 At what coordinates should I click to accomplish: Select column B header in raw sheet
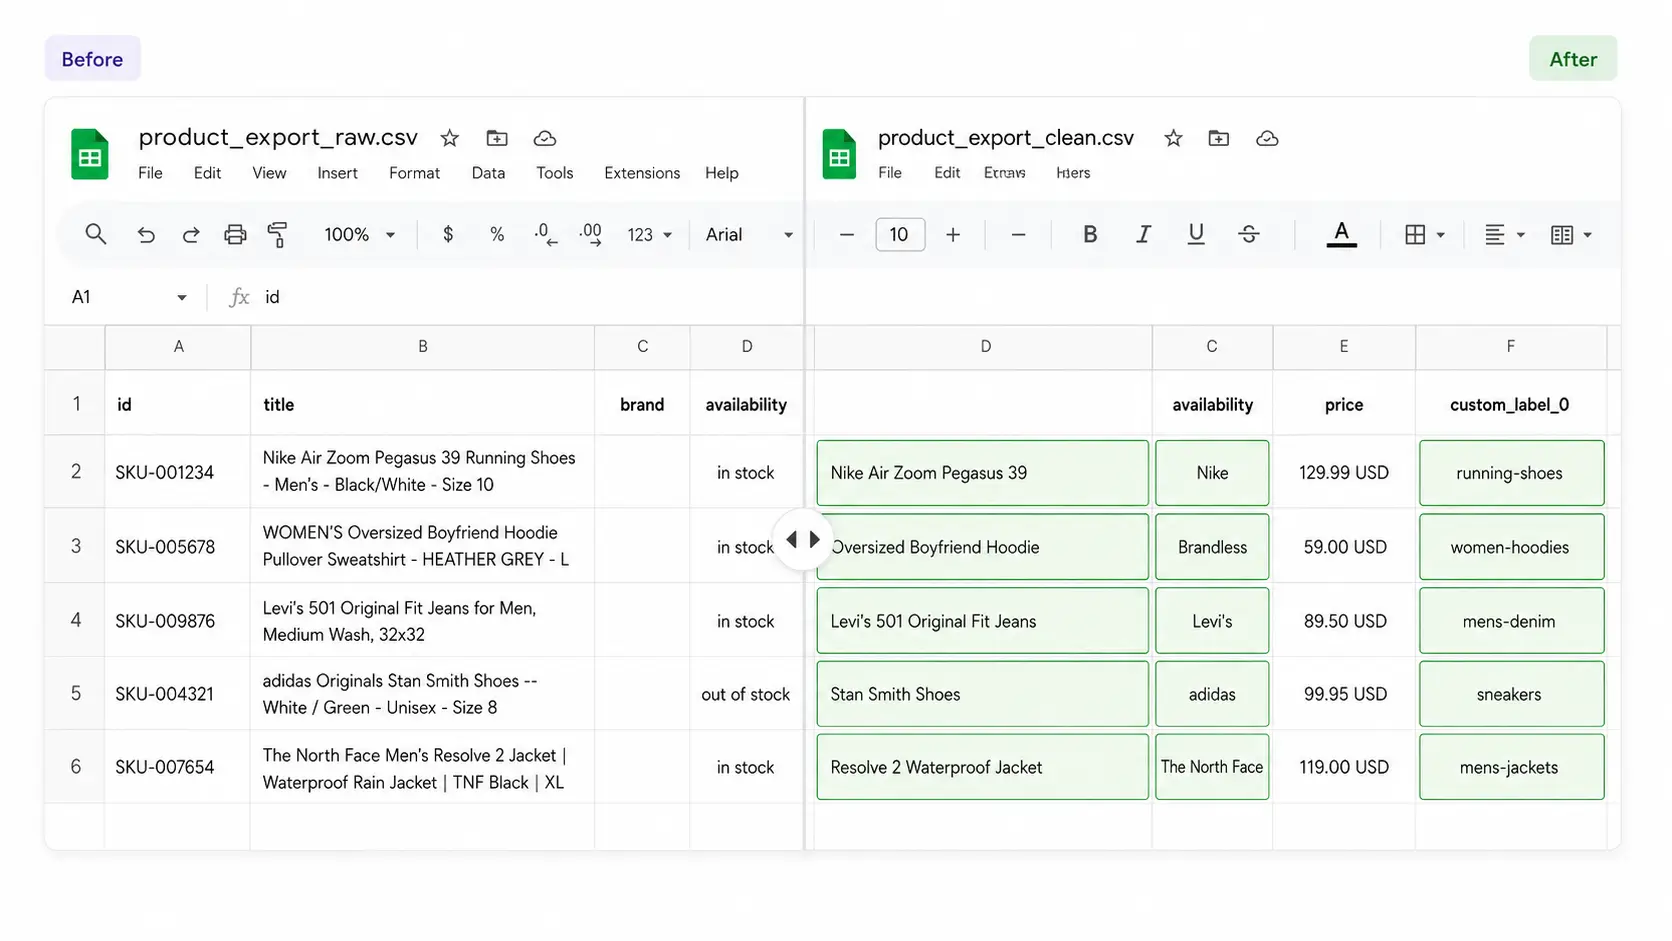click(x=422, y=347)
